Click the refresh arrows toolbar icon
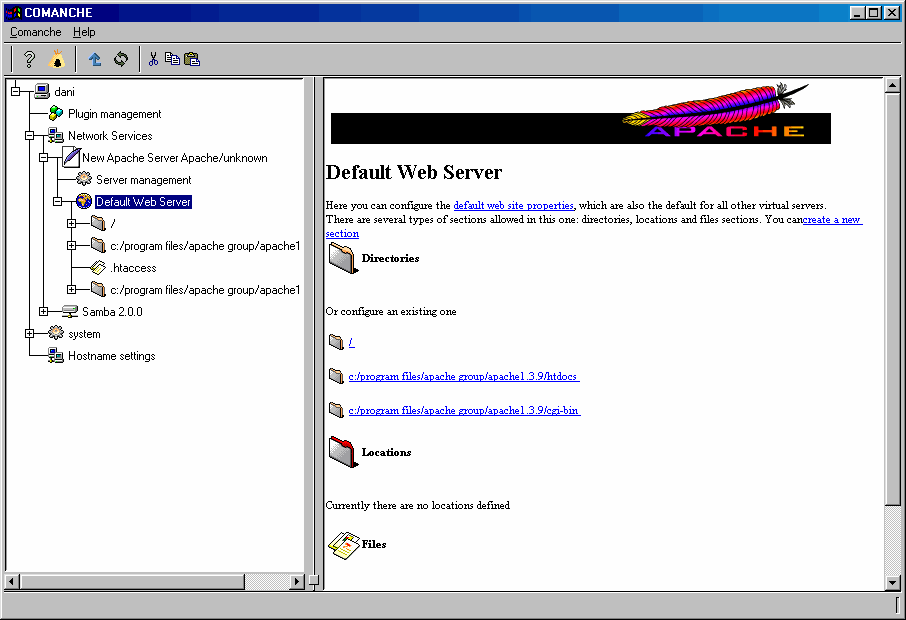The image size is (906, 620). [x=120, y=59]
